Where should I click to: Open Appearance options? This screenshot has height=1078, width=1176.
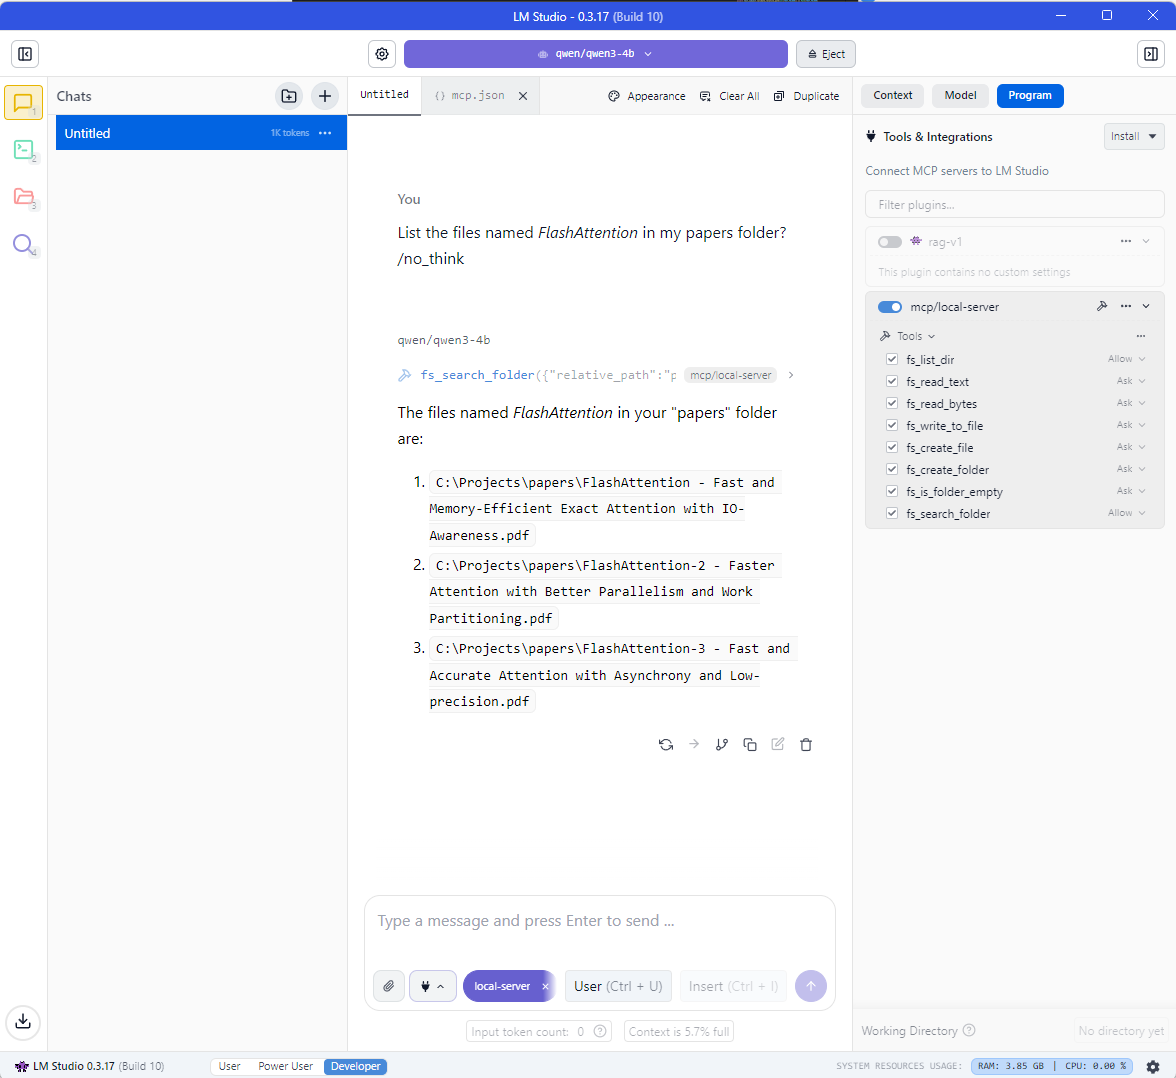(646, 96)
